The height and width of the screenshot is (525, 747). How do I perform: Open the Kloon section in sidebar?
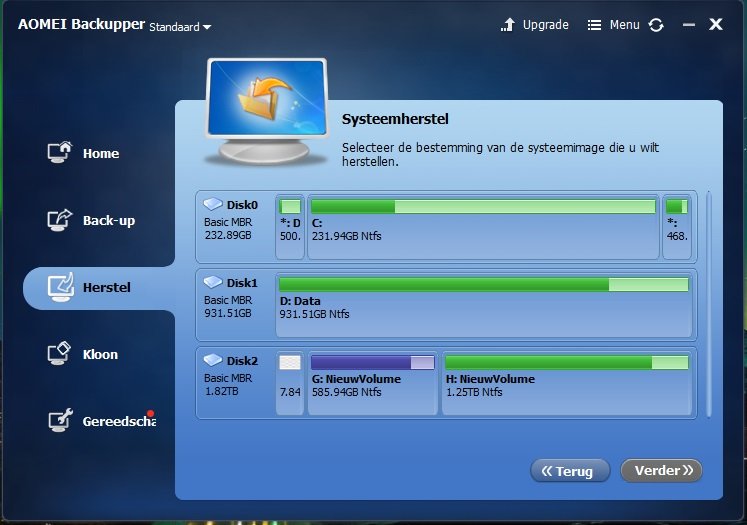(83, 354)
